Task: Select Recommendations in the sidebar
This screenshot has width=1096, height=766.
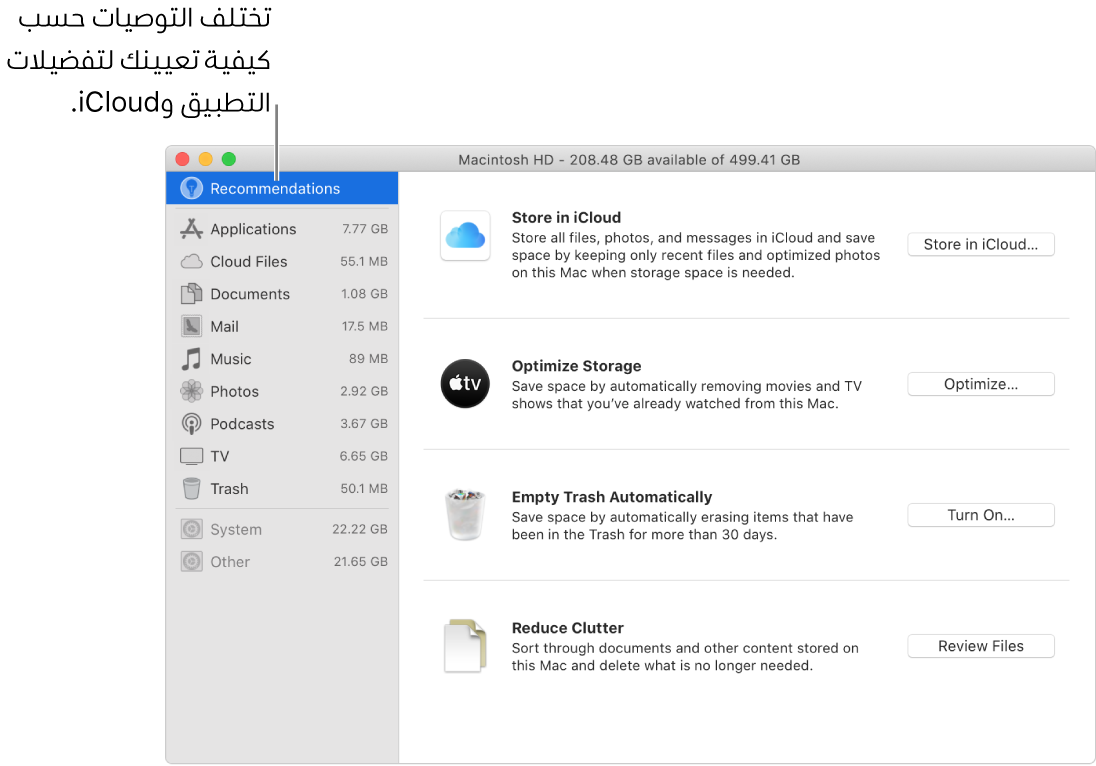Action: (282, 188)
